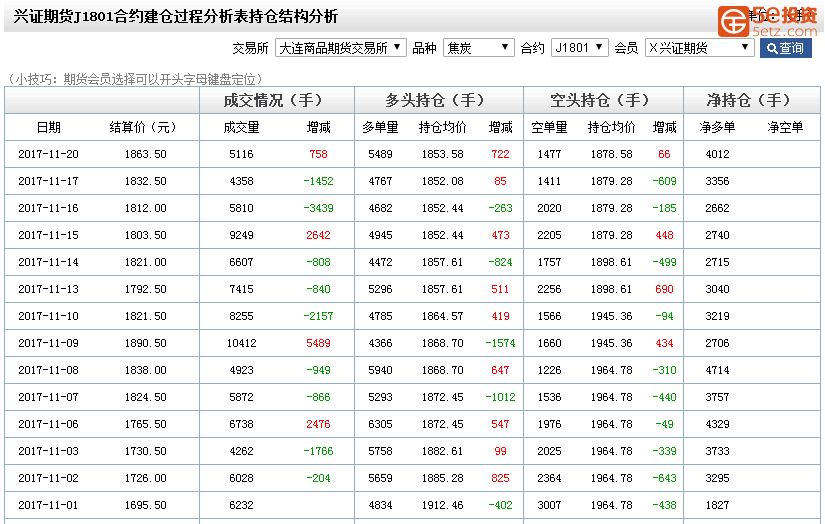Click long average price 1912.46

pos(442,505)
